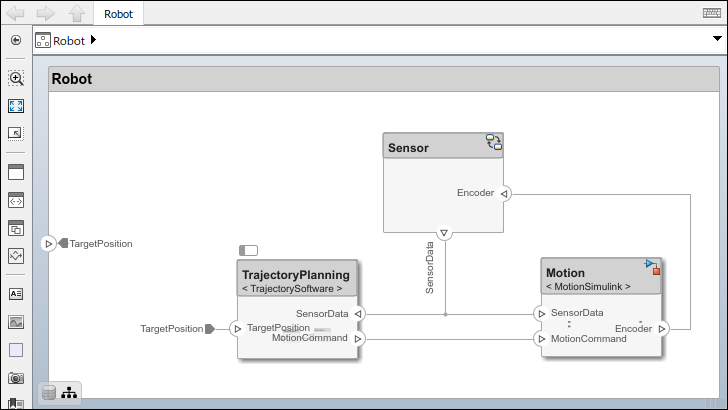Open the dropdown arrow at address bar right
Image resolution: width=728 pixels, height=410 pixels.
716,40
